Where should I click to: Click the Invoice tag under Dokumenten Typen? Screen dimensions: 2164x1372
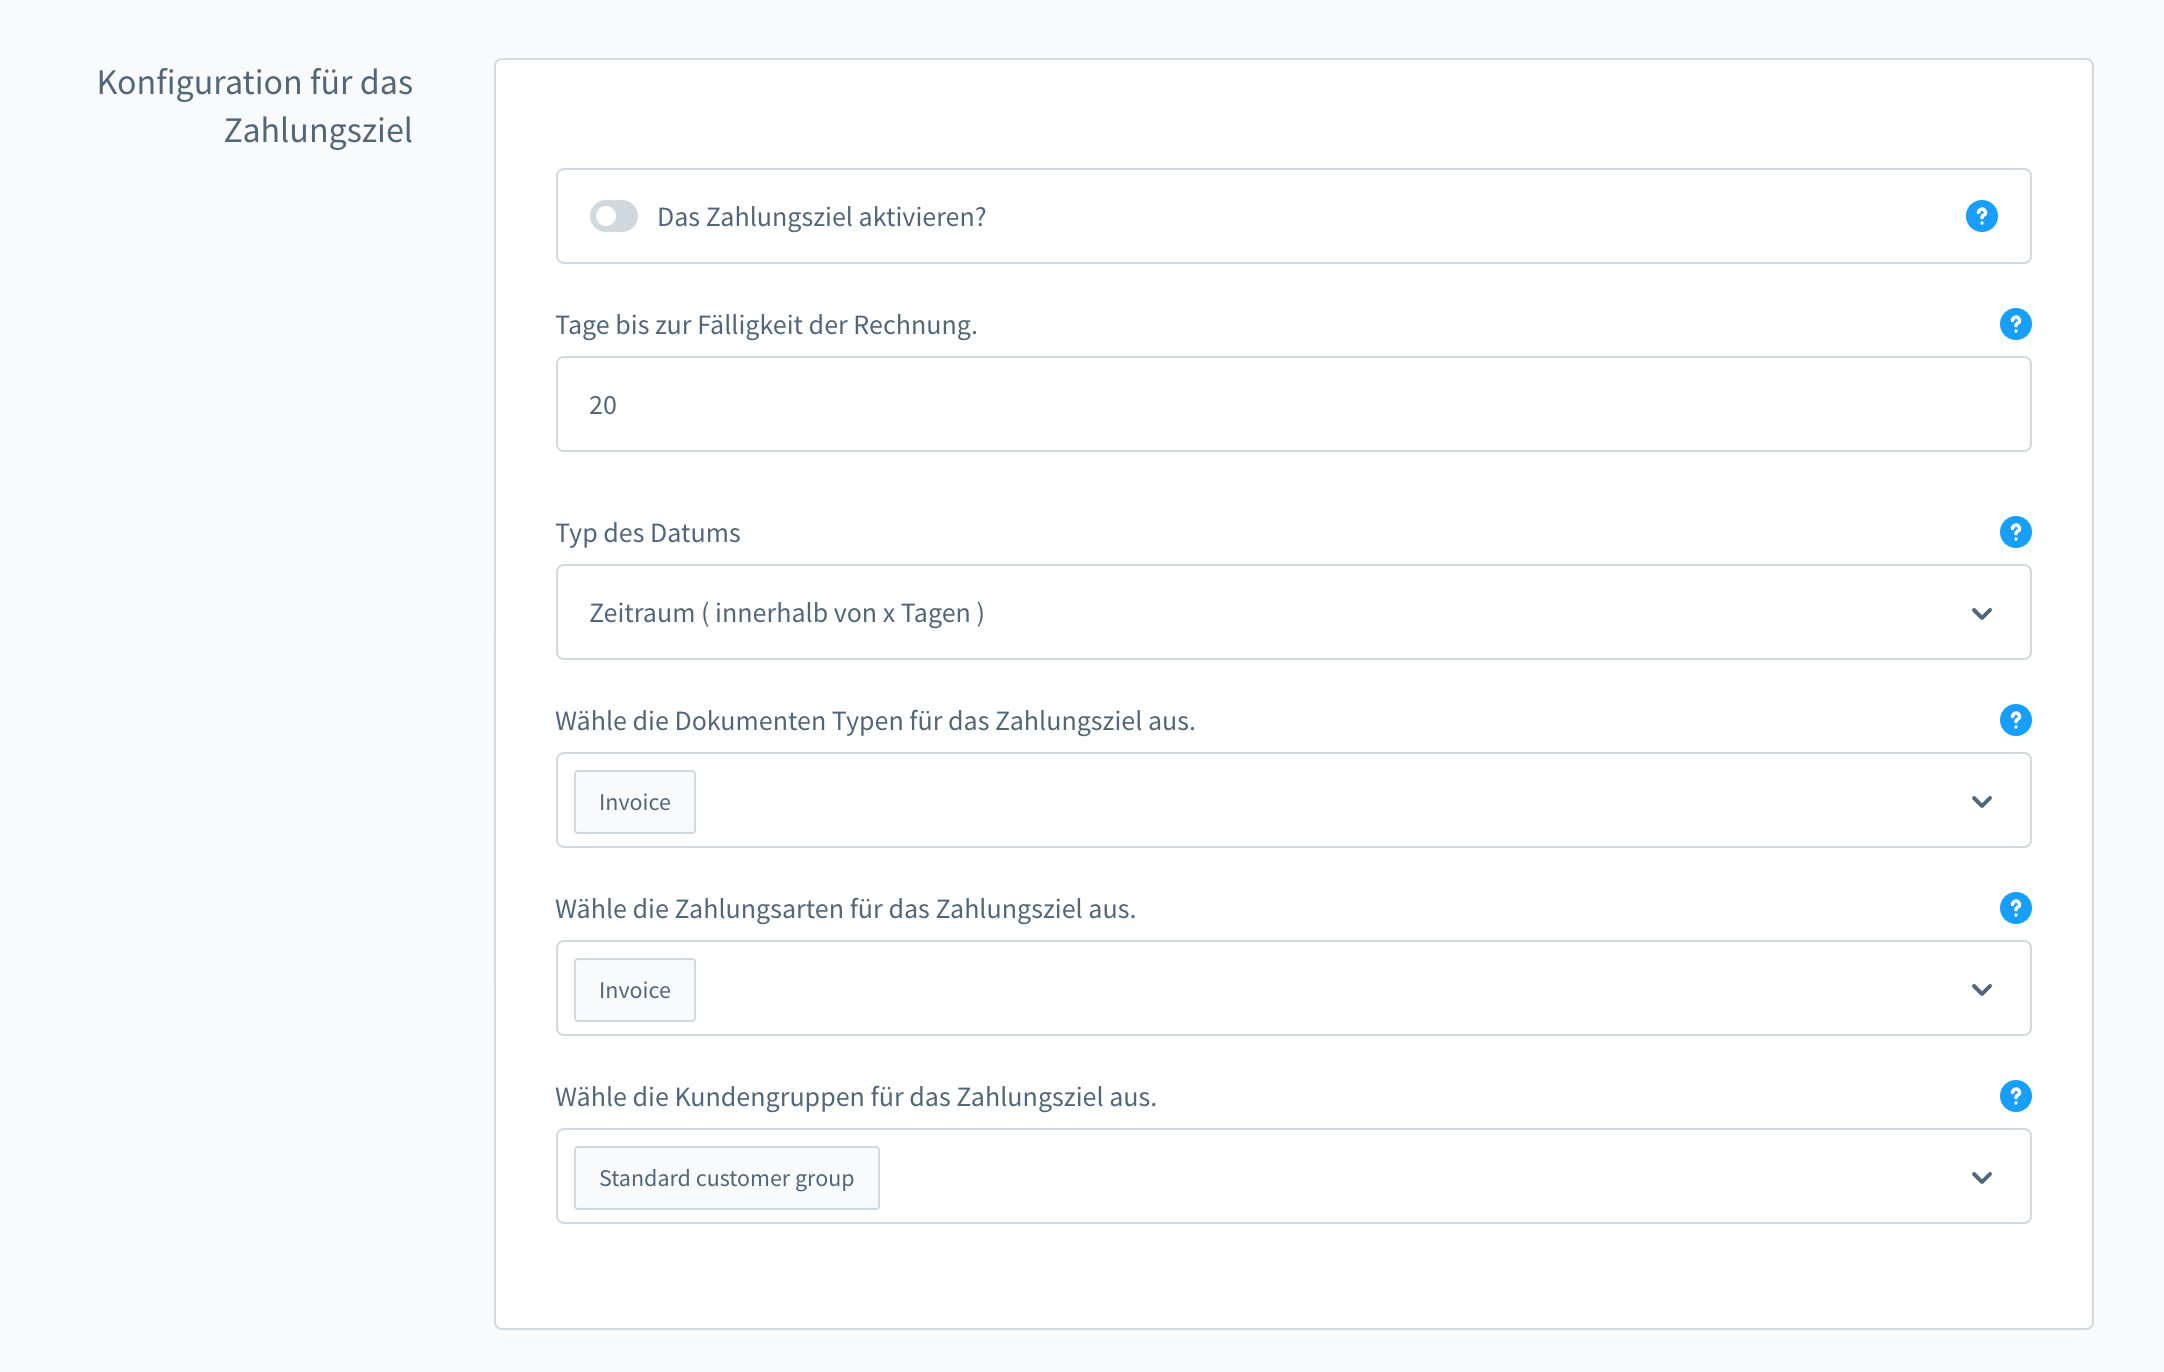point(635,802)
